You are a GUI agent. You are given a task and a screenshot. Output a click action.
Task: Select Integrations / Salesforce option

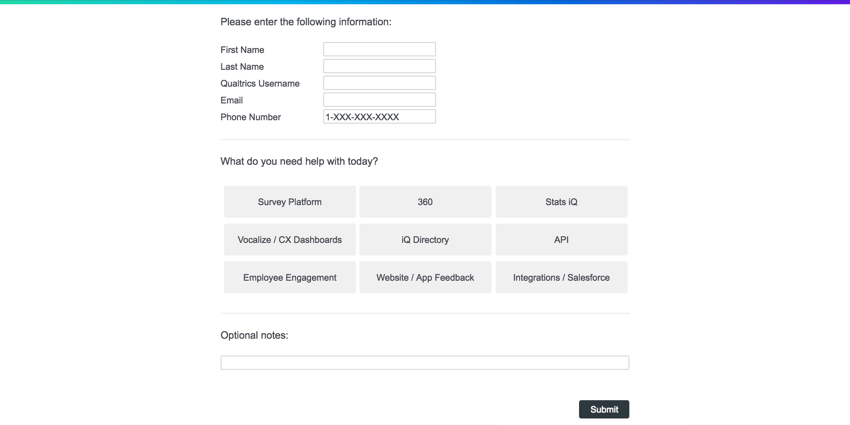click(561, 278)
